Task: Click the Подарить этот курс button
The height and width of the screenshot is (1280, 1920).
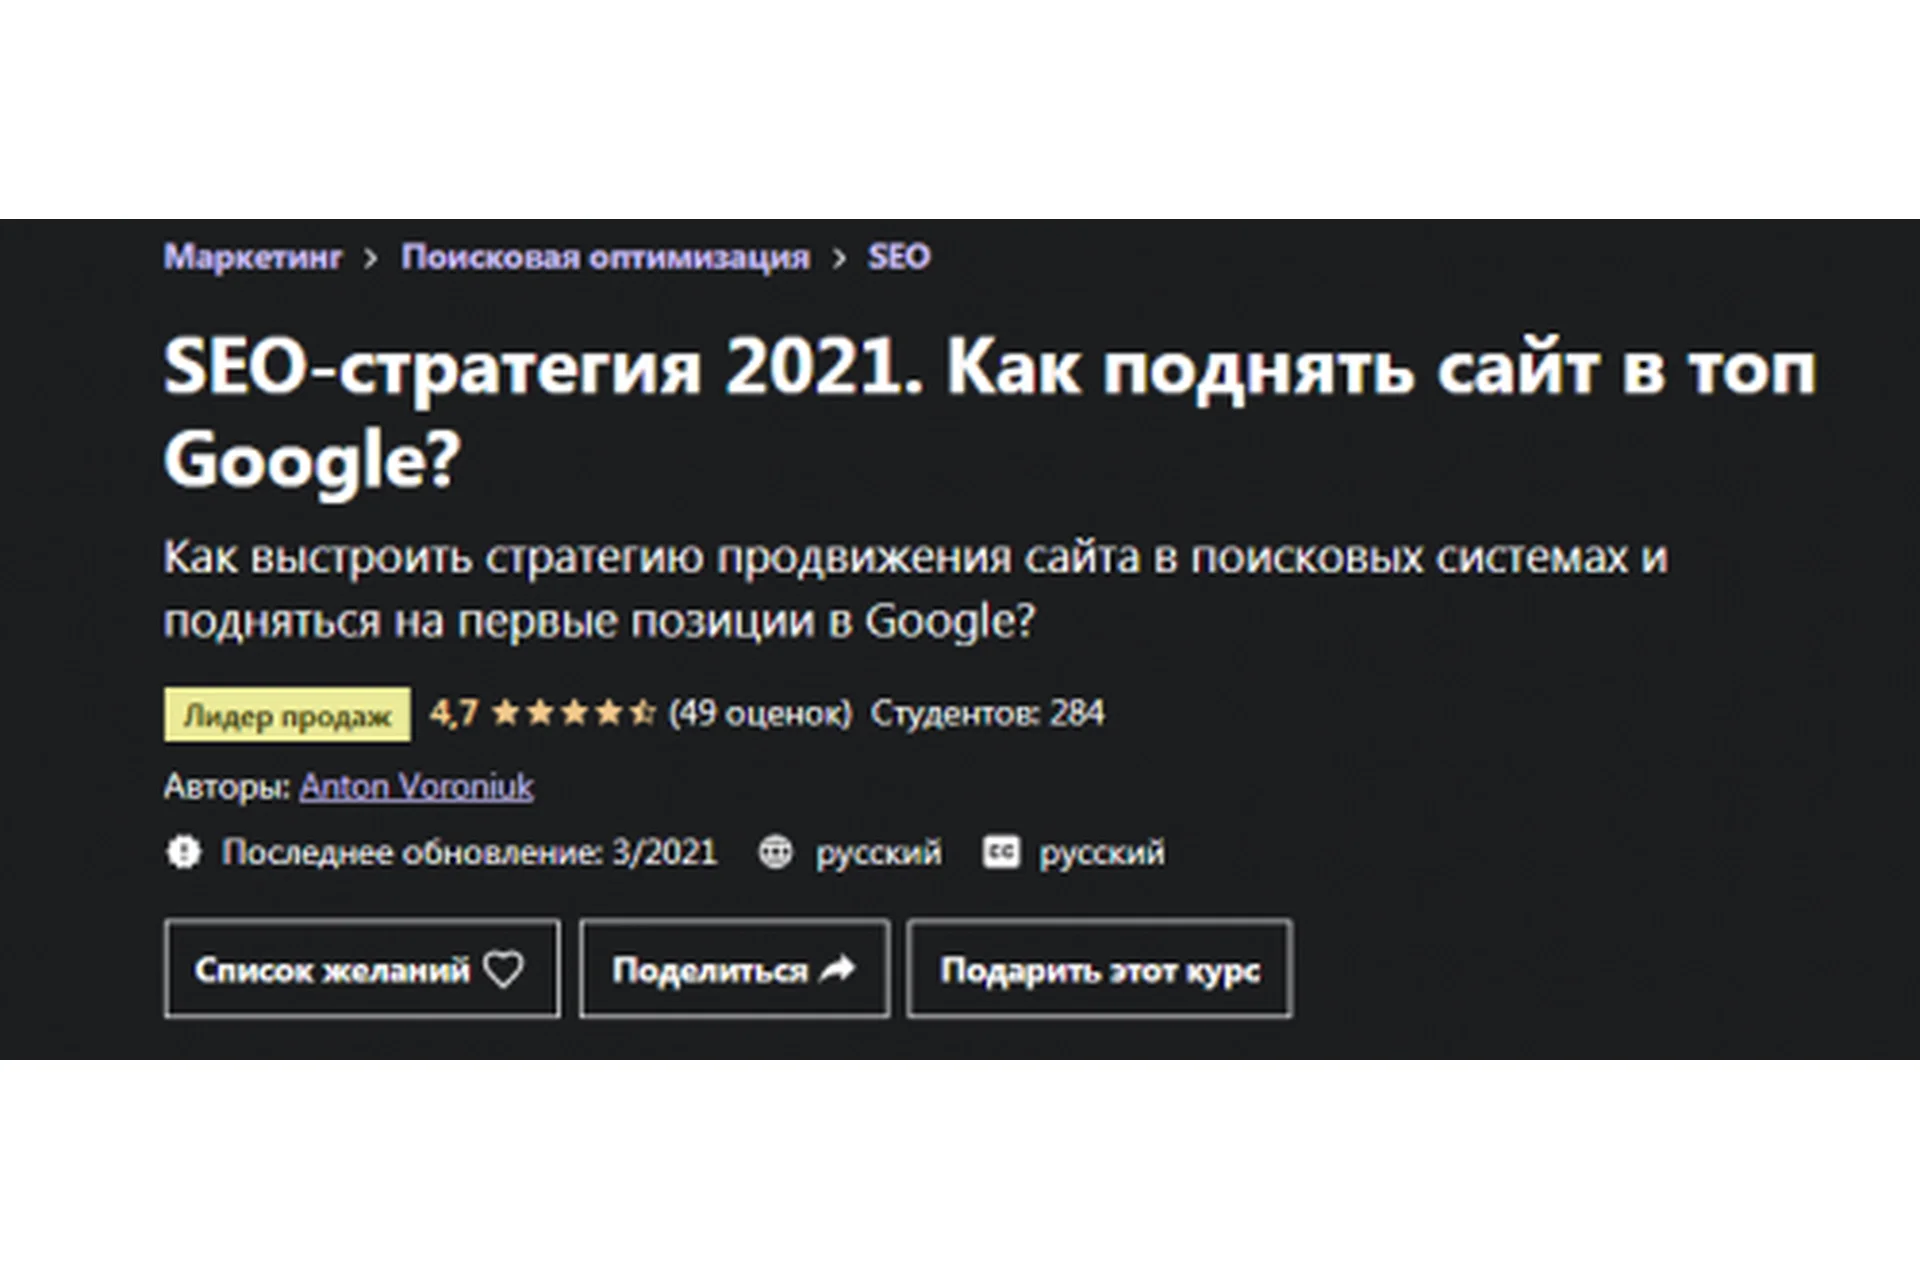Action: click(x=1100, y=968)
